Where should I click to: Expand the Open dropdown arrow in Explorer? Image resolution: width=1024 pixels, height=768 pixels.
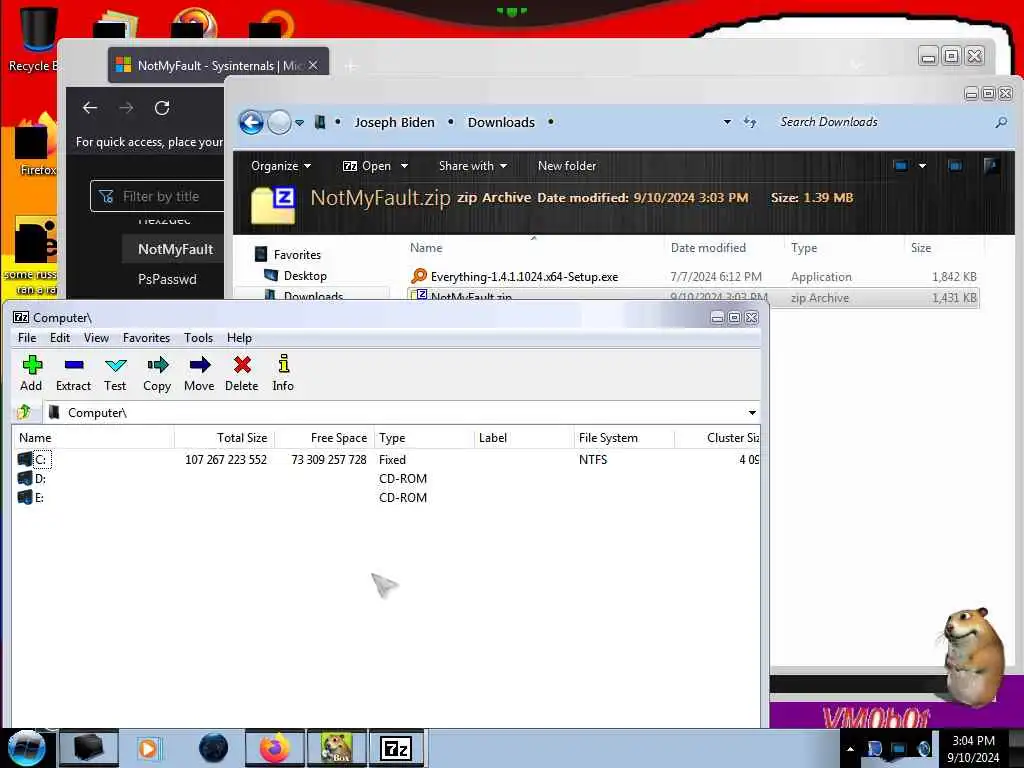tap(404, 166)
